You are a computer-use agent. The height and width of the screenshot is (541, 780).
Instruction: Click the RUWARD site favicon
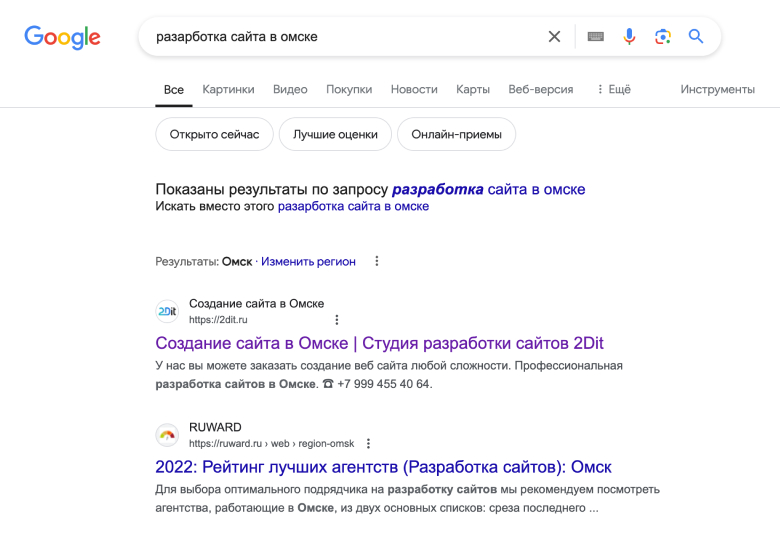pyautogui.click(x=167, y=435)
